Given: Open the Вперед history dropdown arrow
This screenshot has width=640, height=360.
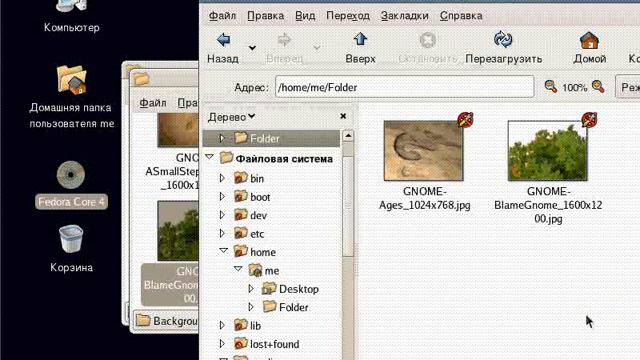Looking at the screenshot, I should pyautogui.click(x=317, y=48).
